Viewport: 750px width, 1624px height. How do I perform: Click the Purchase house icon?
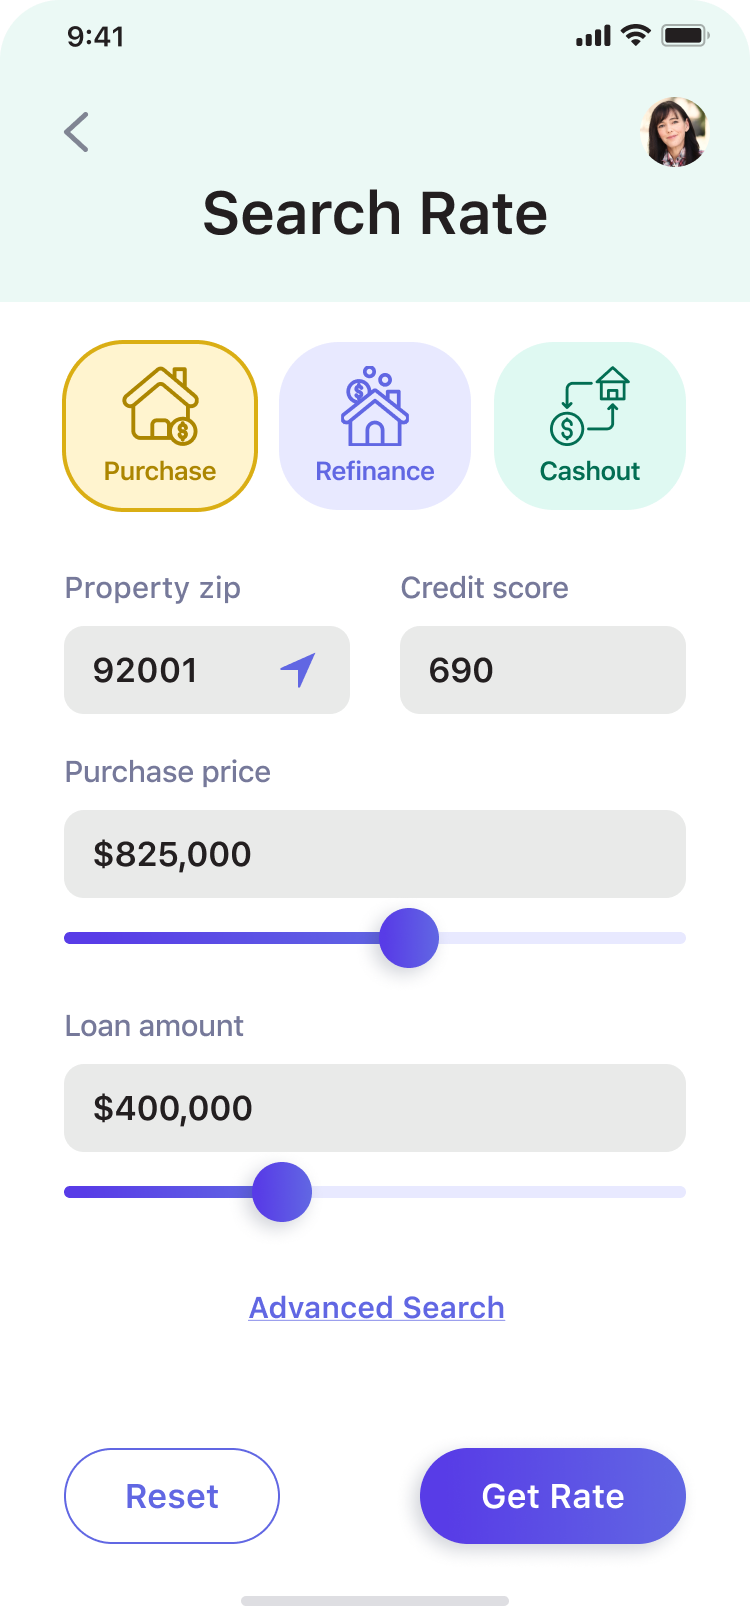[160, 405]
